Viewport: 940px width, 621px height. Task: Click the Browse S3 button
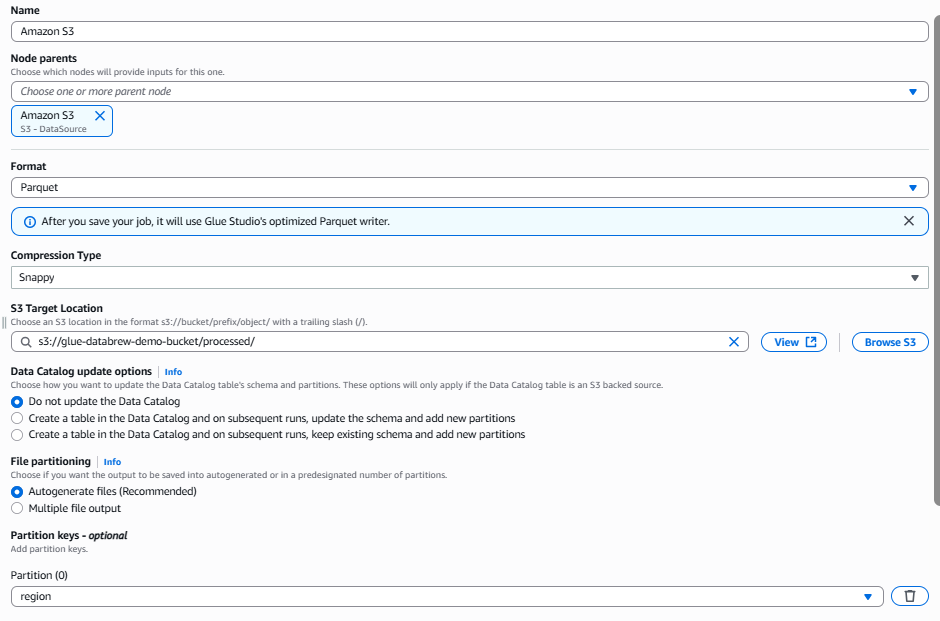pos(889,342)
